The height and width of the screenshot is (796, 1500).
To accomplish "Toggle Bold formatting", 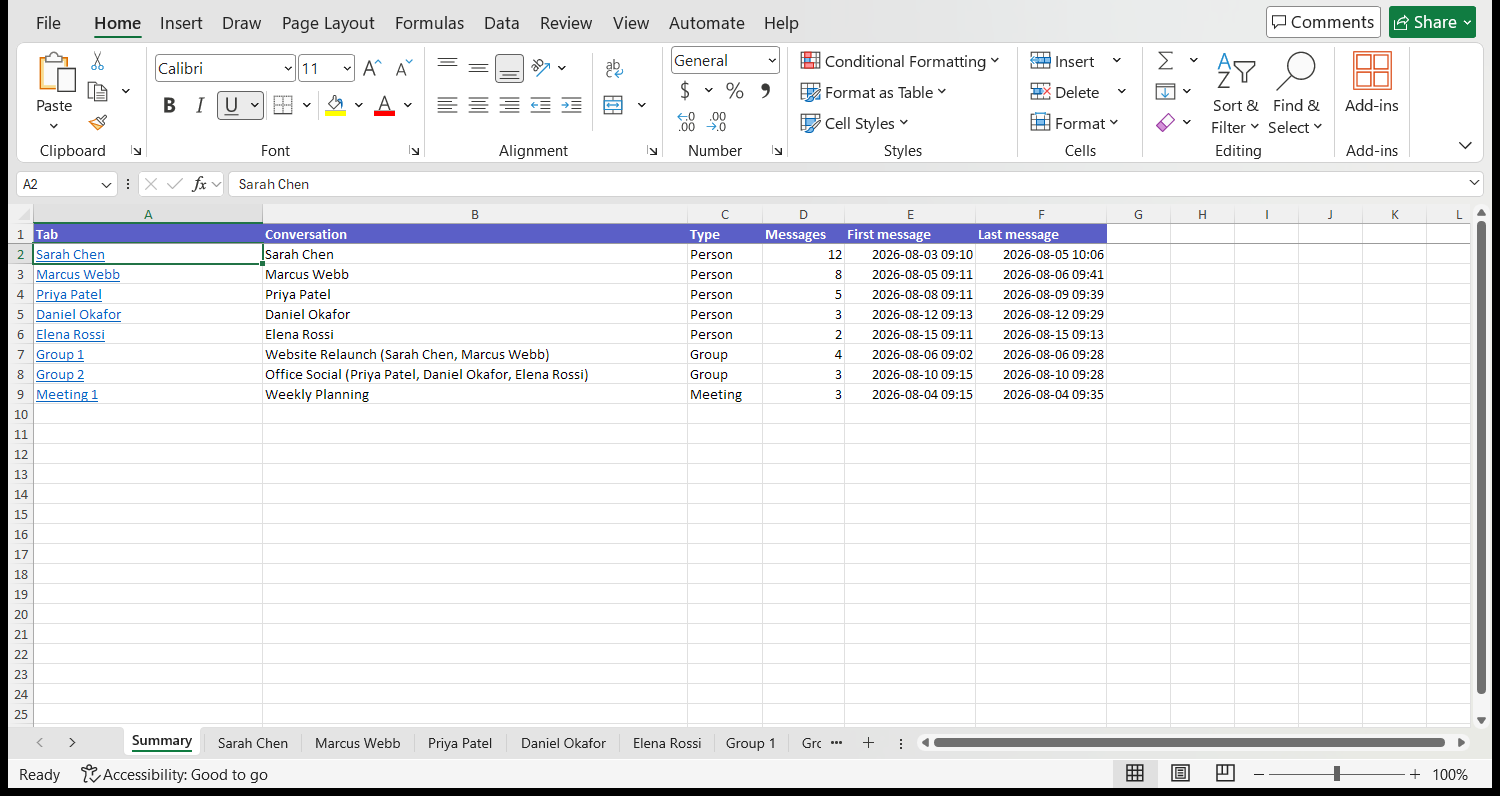I will click(169, 105).
